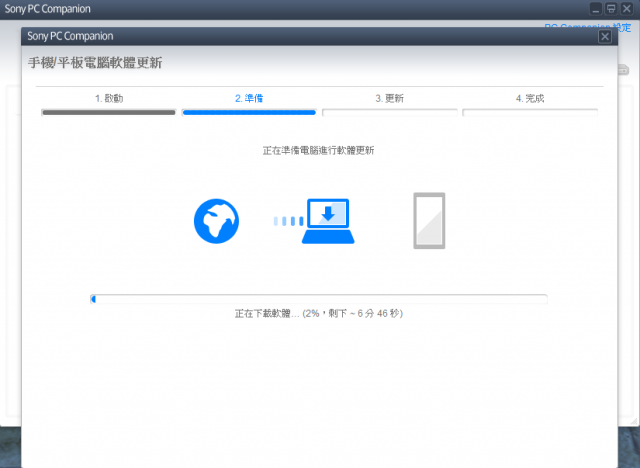Viewport: 640px width, 468px height.
Task: Close the software update dialog
Action: [x=604, y=37]
